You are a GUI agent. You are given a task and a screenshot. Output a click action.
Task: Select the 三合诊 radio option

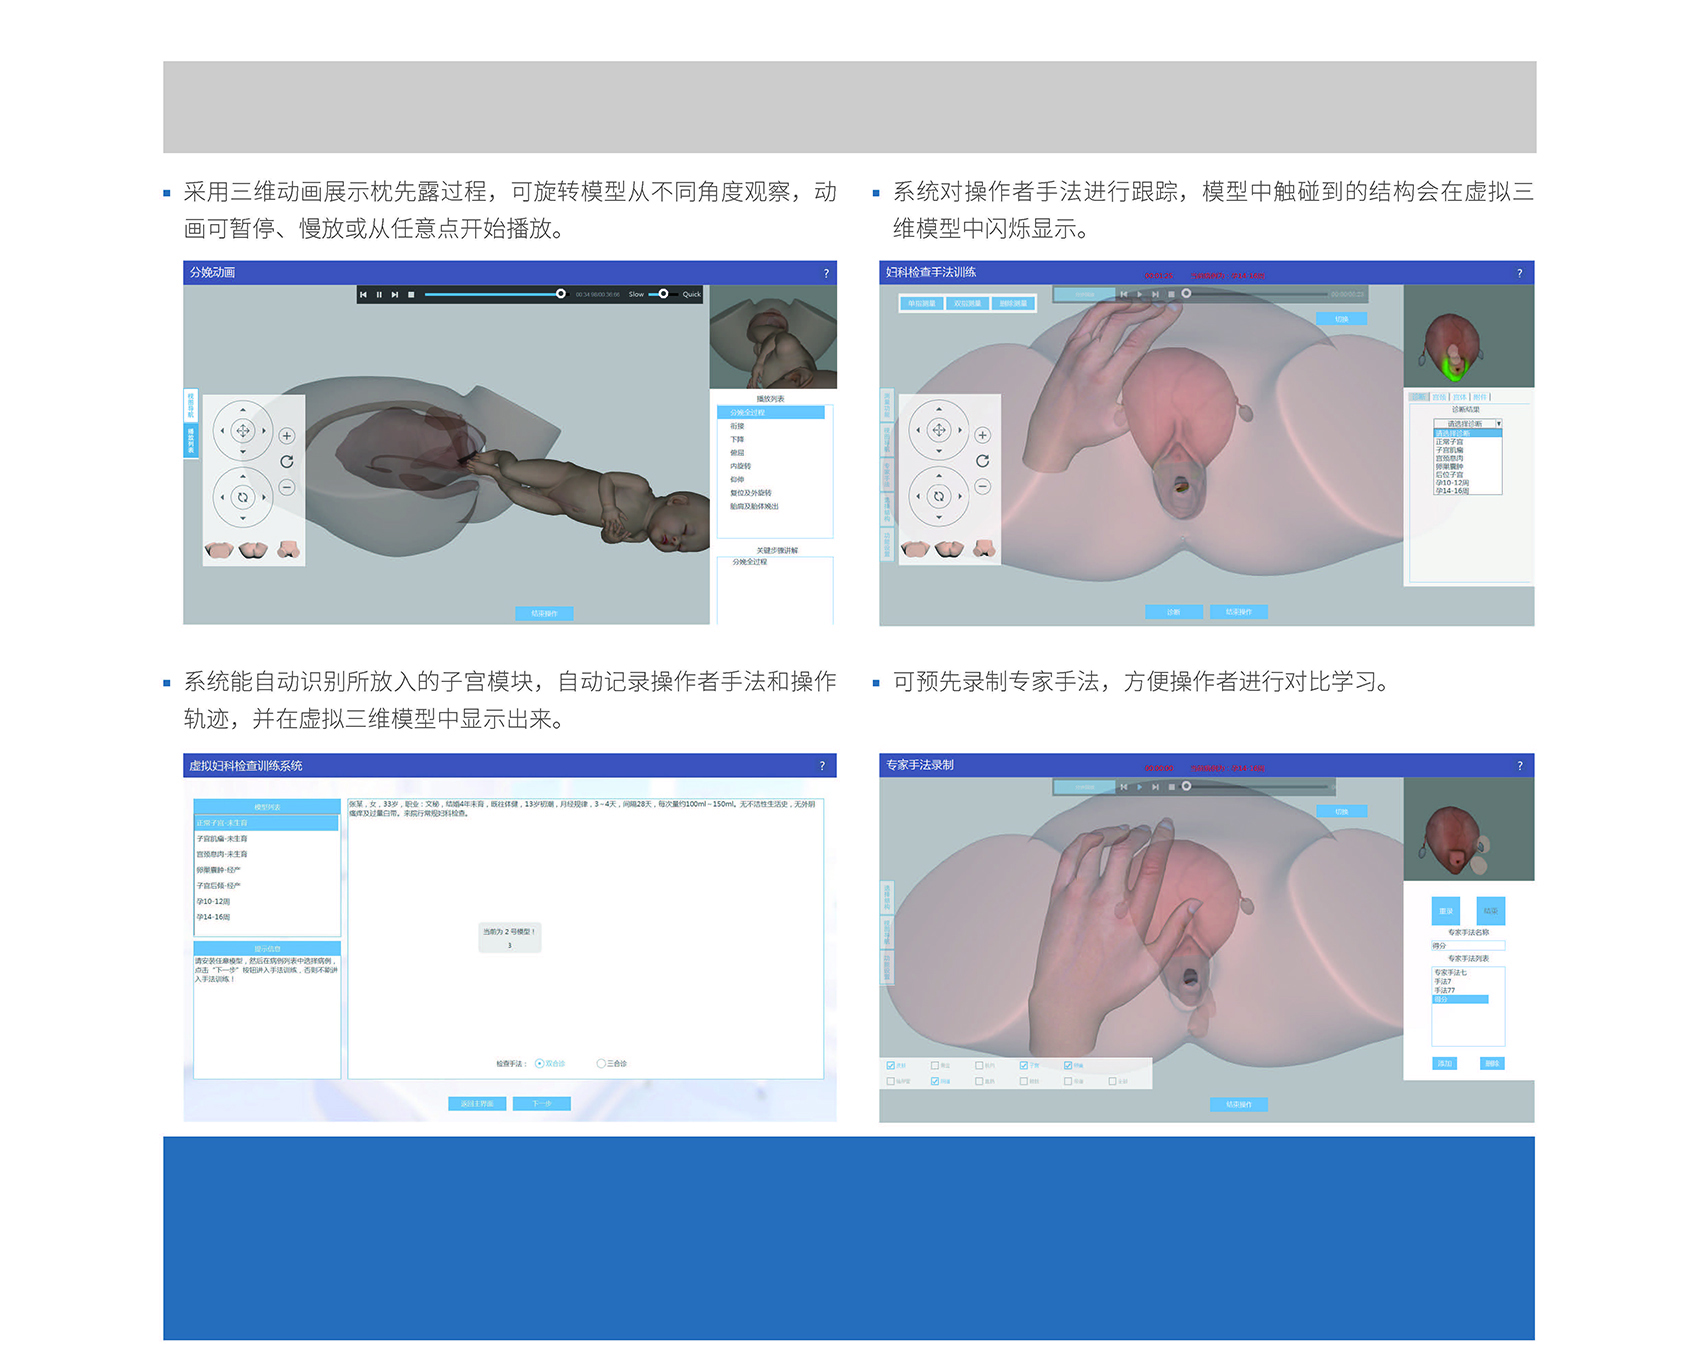(x=601, y=1064)
